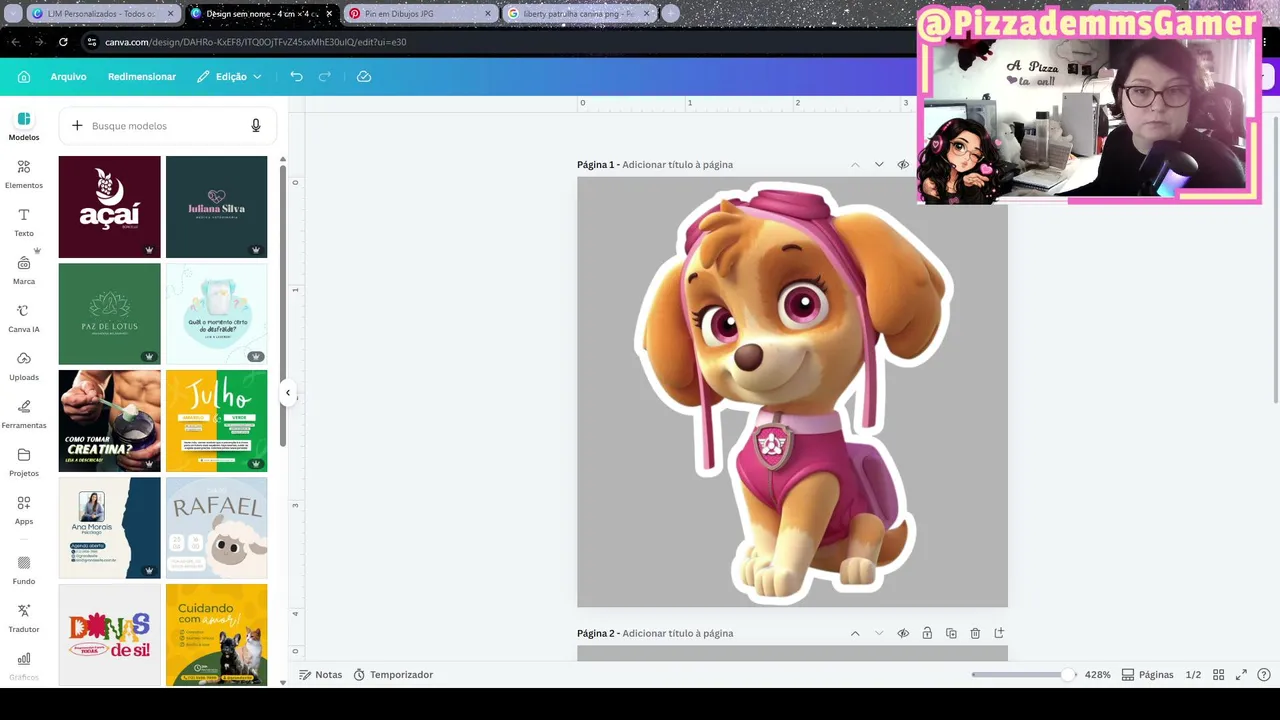
Task: Hide Página 2 with eye icon
Action: pos(903,634)
